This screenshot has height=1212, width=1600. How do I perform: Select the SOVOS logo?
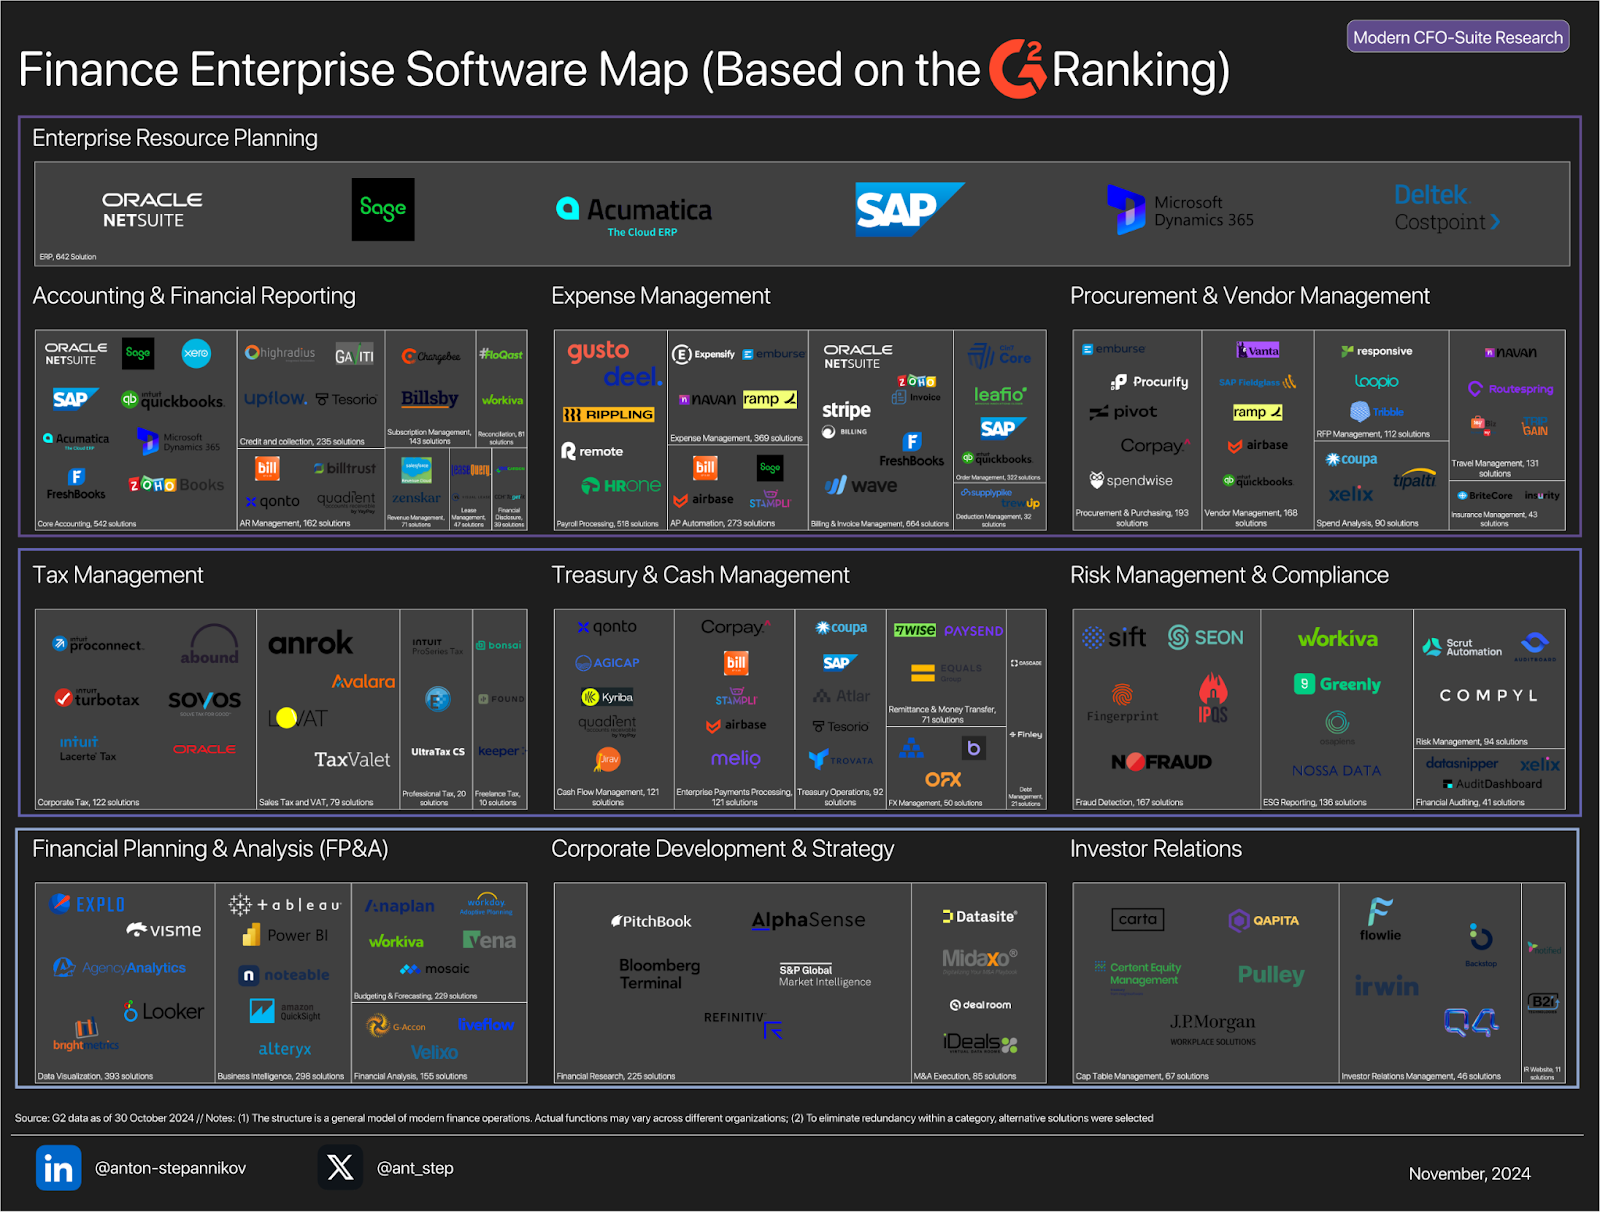point(204,702)
